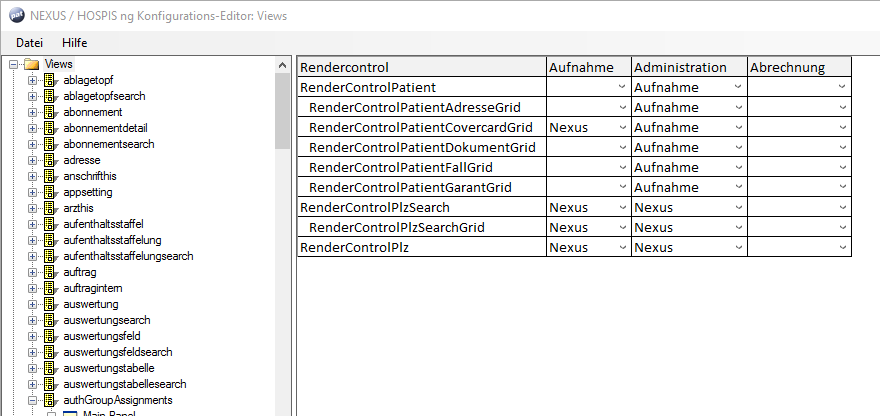Collapse the Views root node
The width and height of the screenshot is (880, 416).
13,64
